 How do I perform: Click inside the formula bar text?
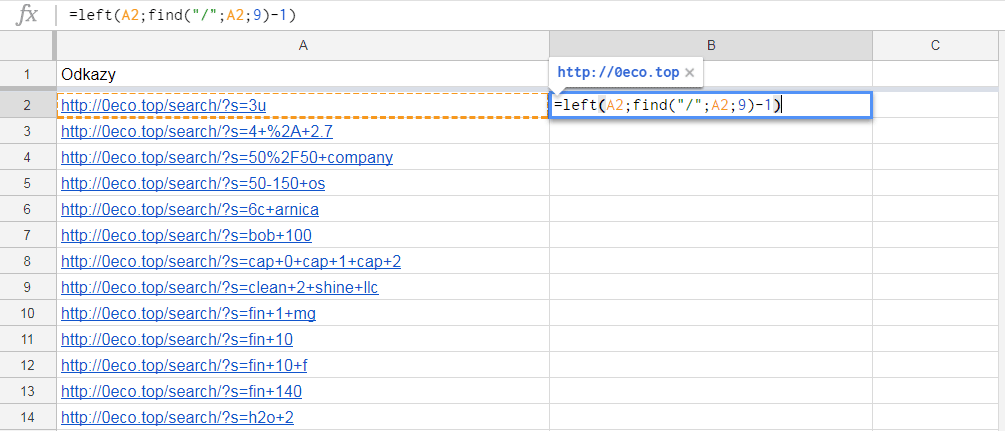click(182, 15)
